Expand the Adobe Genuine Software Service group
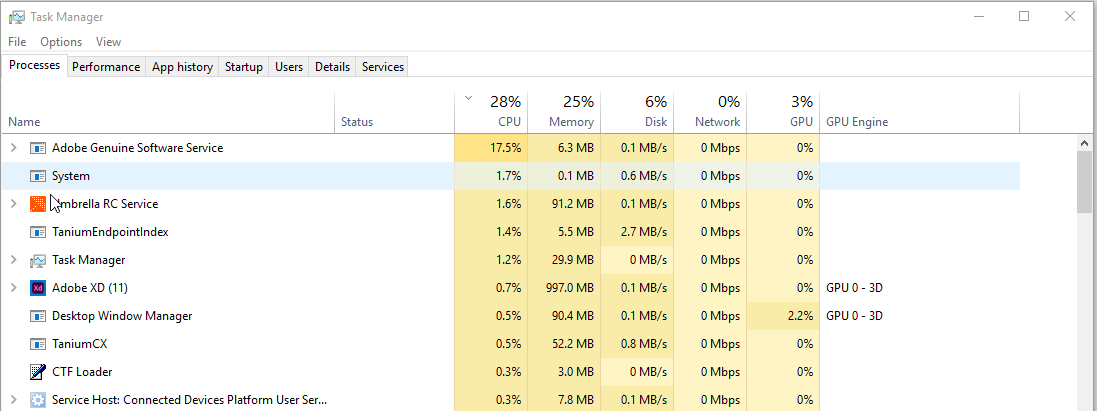The image size is (1097, 411). [13, 148]
